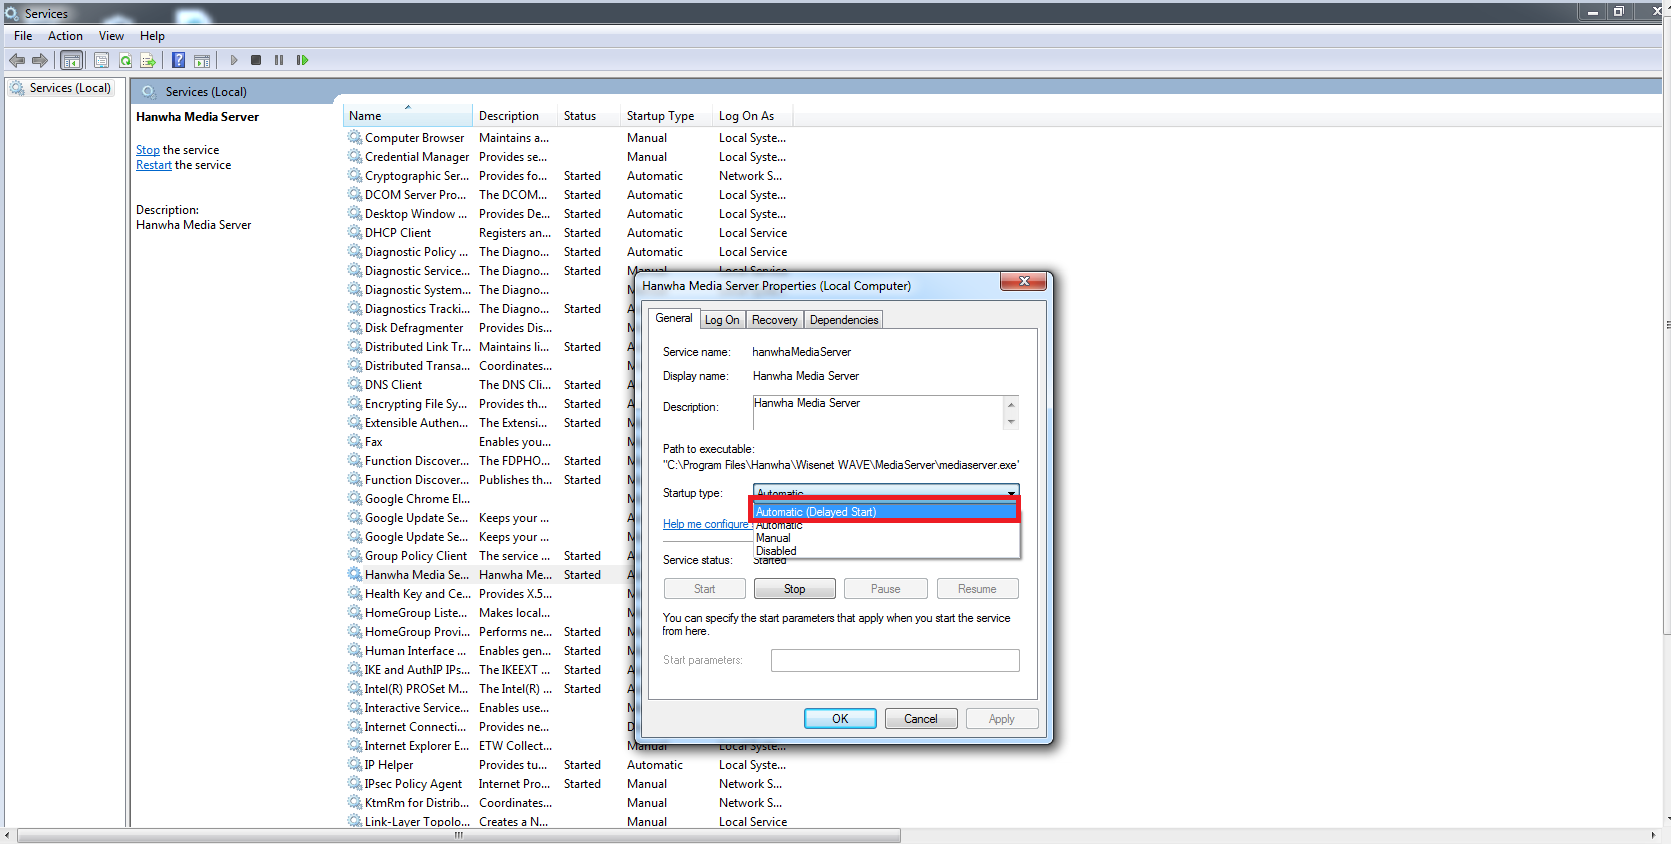Click the Description box down scroll arrow

1011,422
